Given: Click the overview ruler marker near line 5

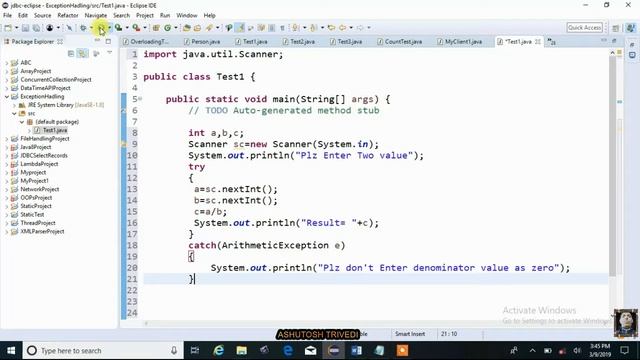Looking at the screenshot, I should [620, 101].
